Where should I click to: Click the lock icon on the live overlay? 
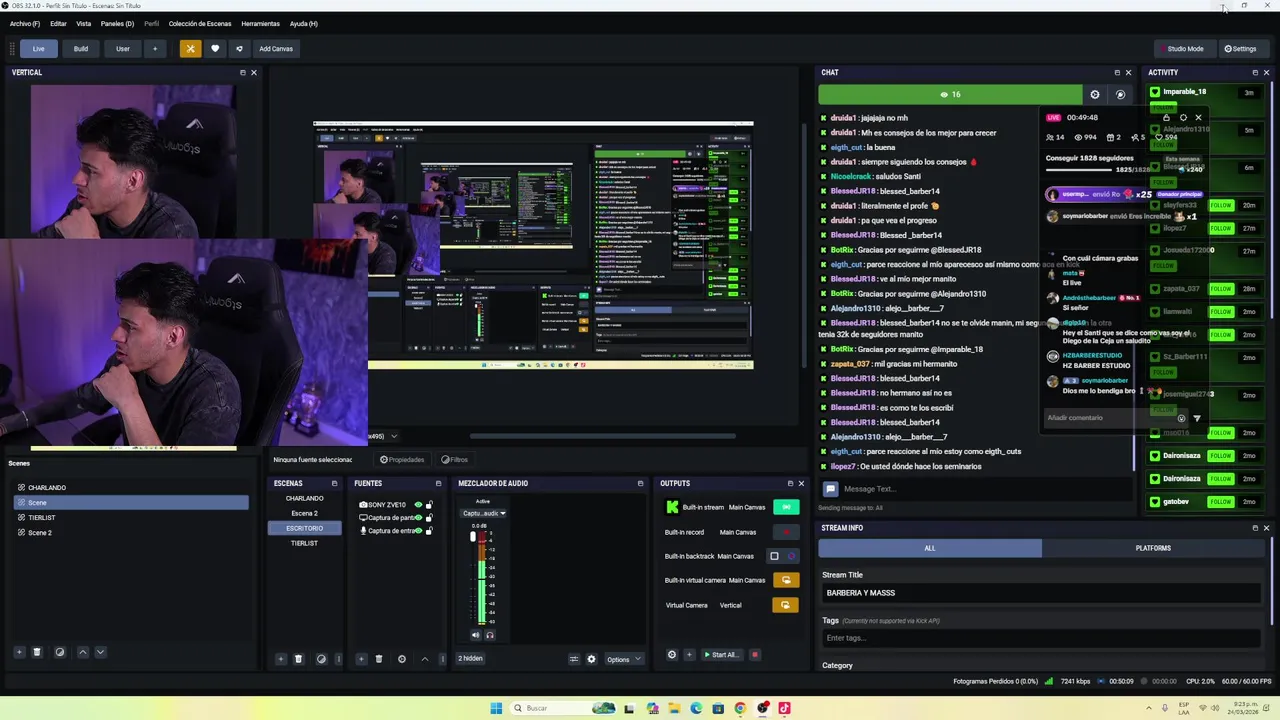tap(1166, 117)
